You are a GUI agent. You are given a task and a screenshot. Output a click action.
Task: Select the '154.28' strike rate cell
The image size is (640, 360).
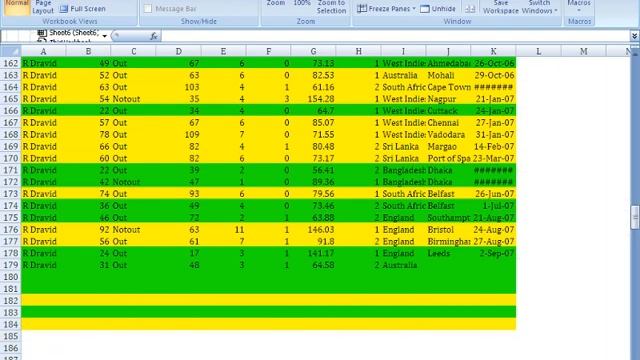(x=313, y=99)
